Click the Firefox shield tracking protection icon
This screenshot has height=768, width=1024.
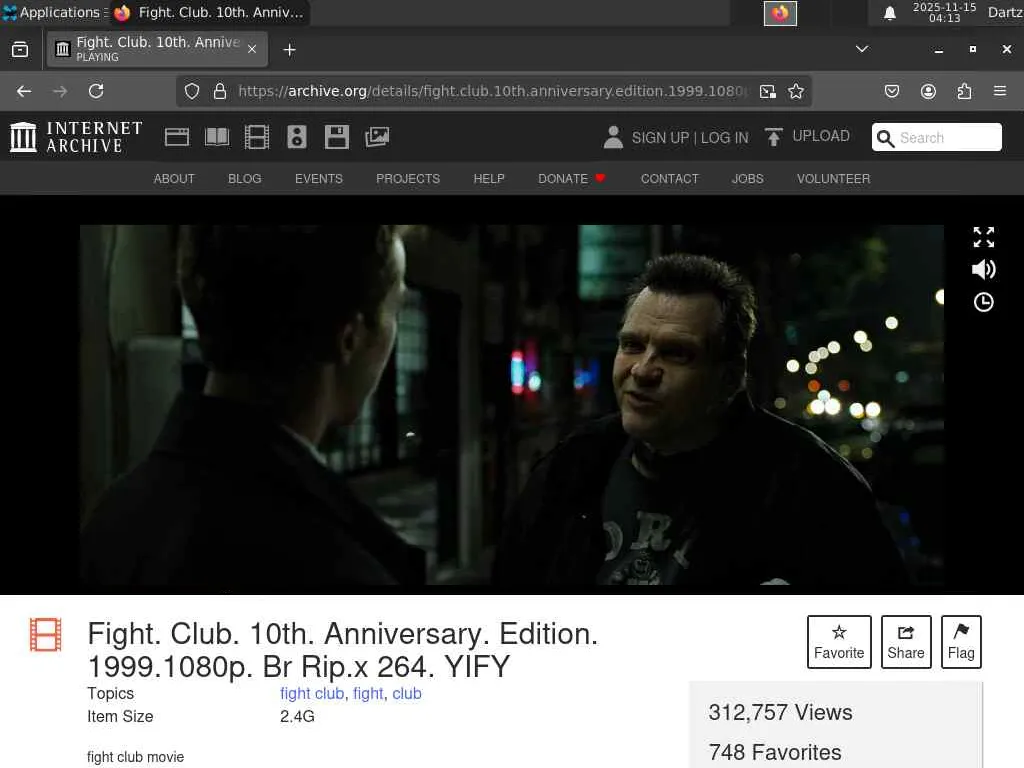191,91
